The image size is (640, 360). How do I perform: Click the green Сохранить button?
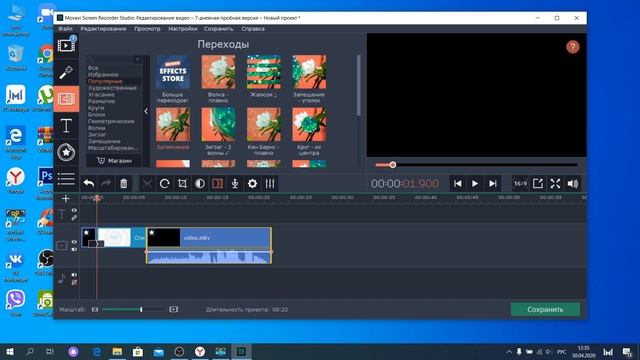(x=545, y=309)
